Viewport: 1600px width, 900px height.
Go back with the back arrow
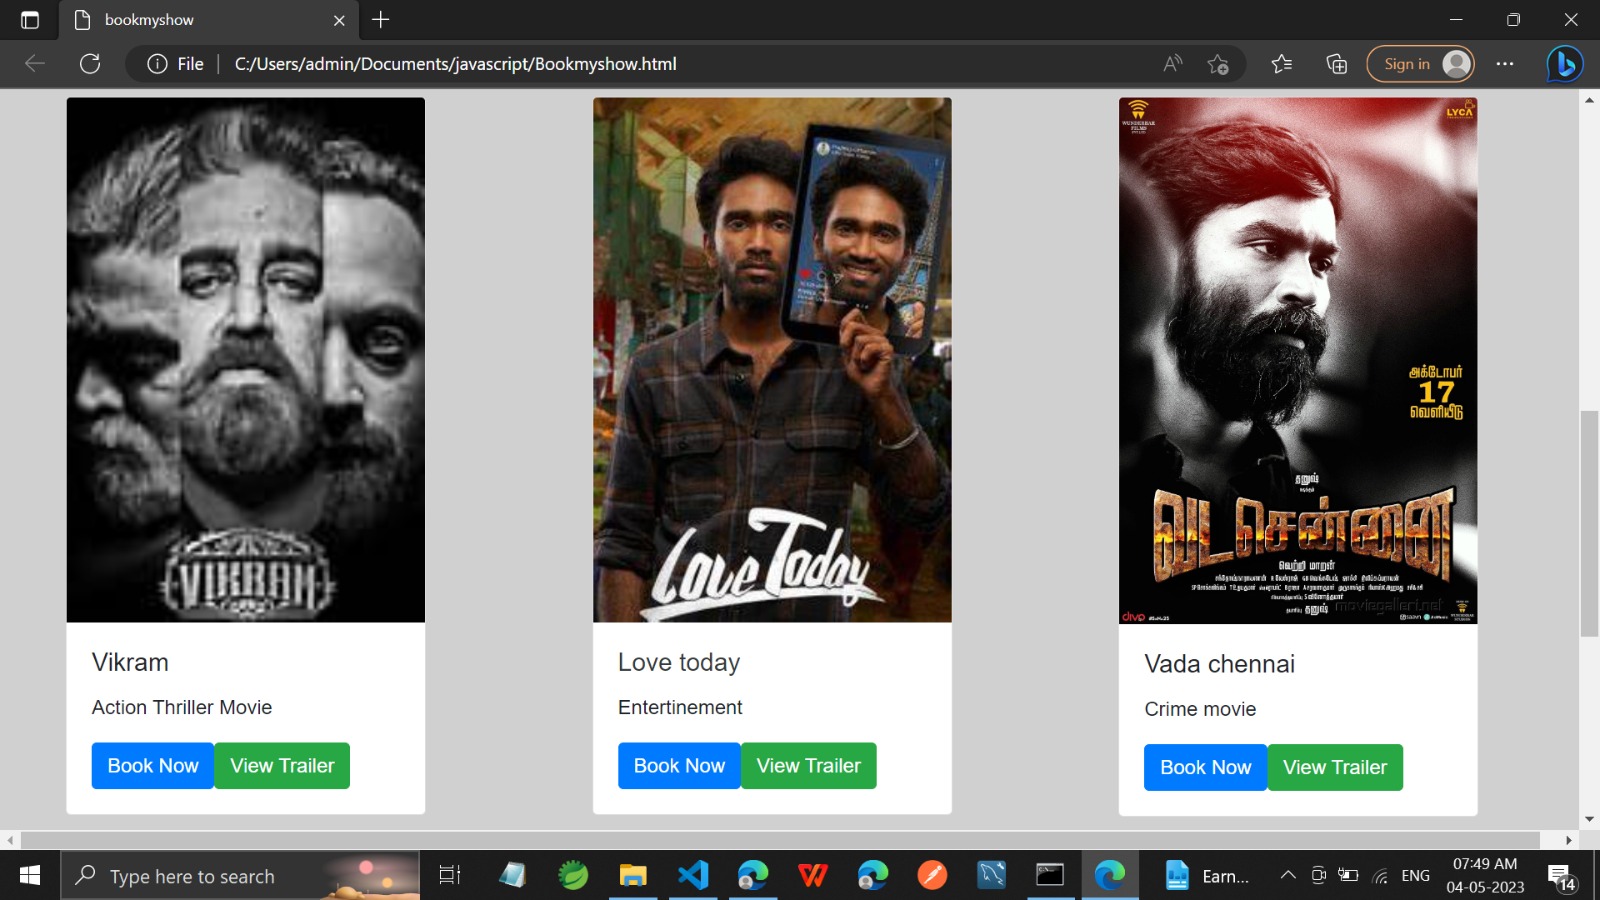point(35,64)
